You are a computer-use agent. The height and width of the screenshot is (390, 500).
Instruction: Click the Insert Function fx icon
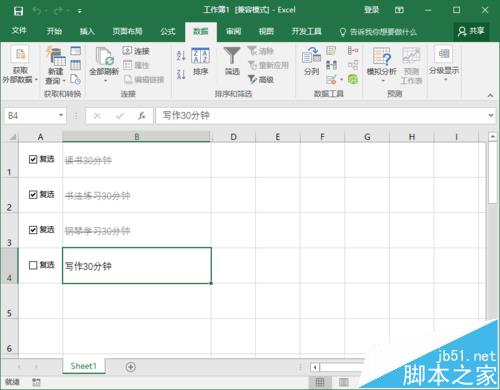coord(141,116)
